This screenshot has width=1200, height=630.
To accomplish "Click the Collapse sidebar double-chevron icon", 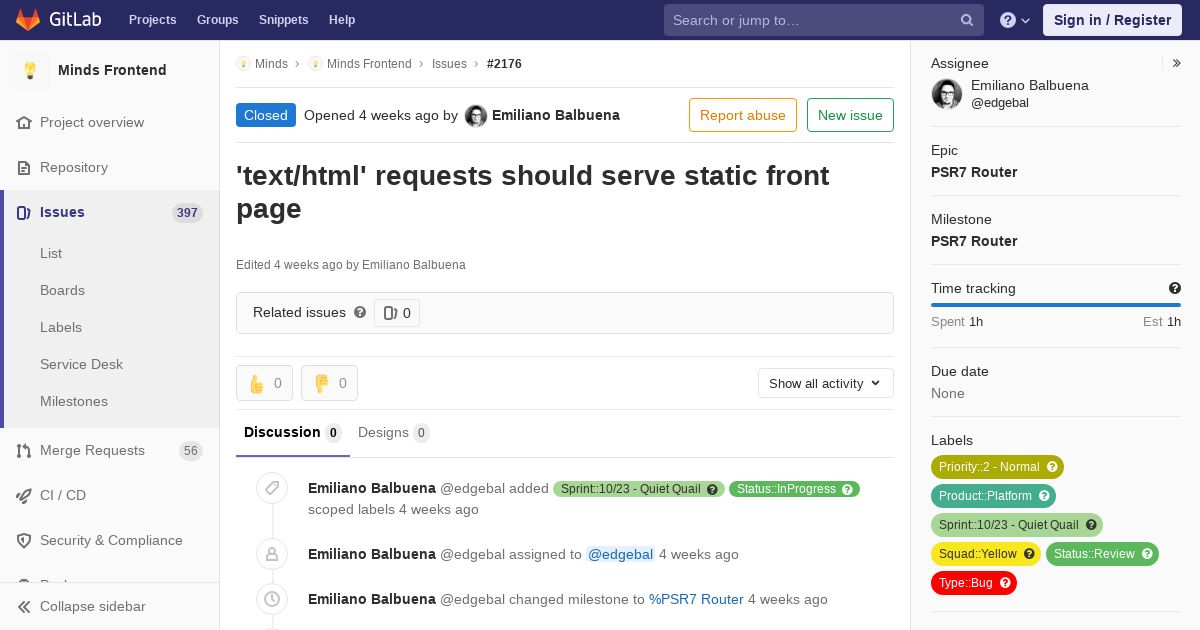I will tap(24, 607).
